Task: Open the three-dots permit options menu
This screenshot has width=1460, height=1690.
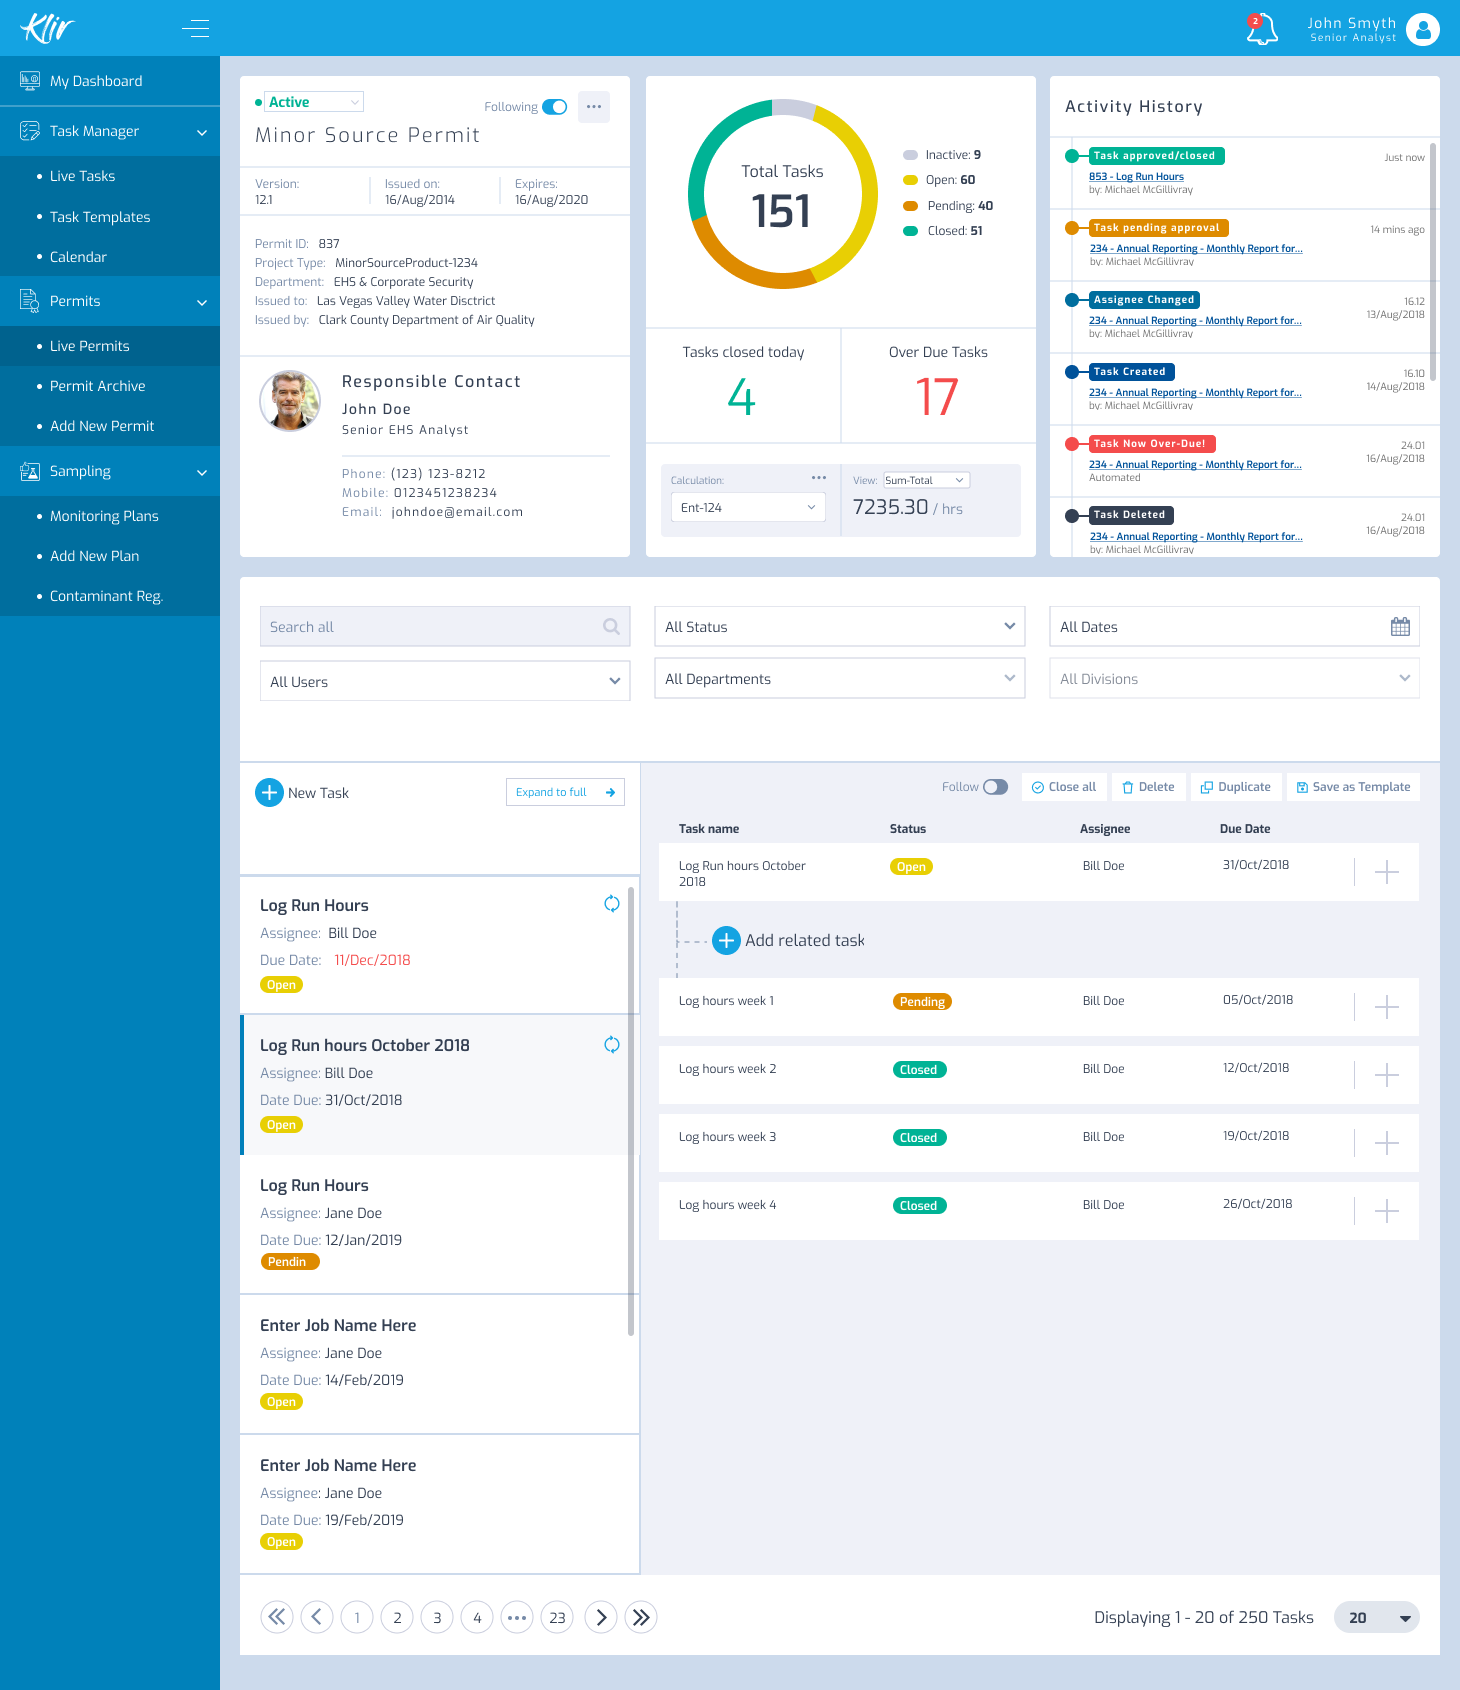Action: tap(594, 107)
